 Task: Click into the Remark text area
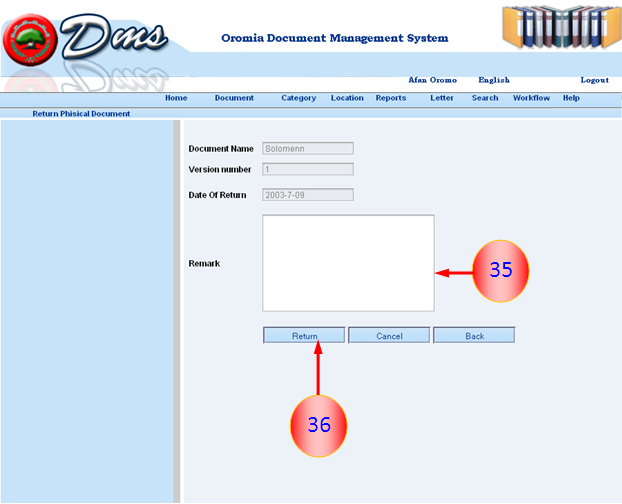pos(348,263)
